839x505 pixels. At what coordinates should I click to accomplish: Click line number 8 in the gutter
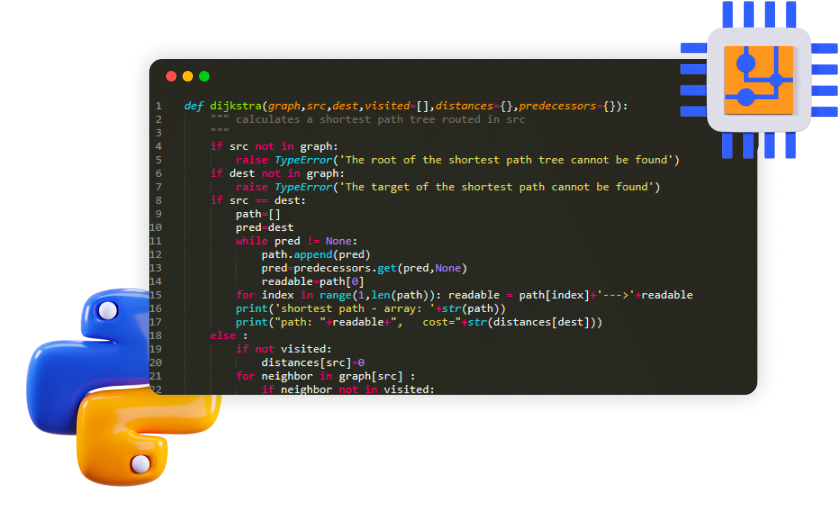click(x=158, y=200)
